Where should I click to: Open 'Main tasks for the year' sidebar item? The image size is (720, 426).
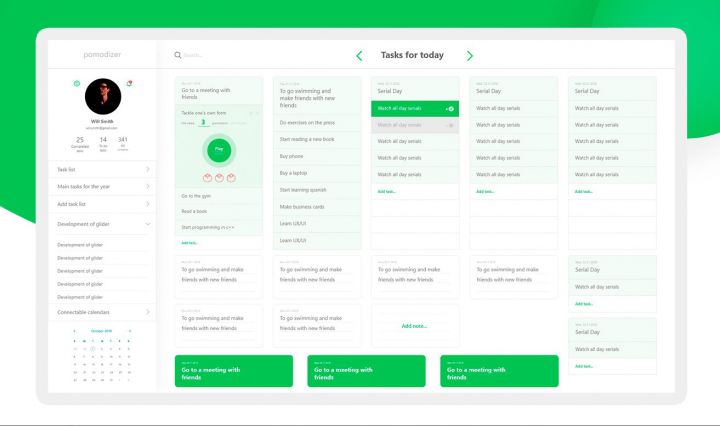(x=102, y=186)
